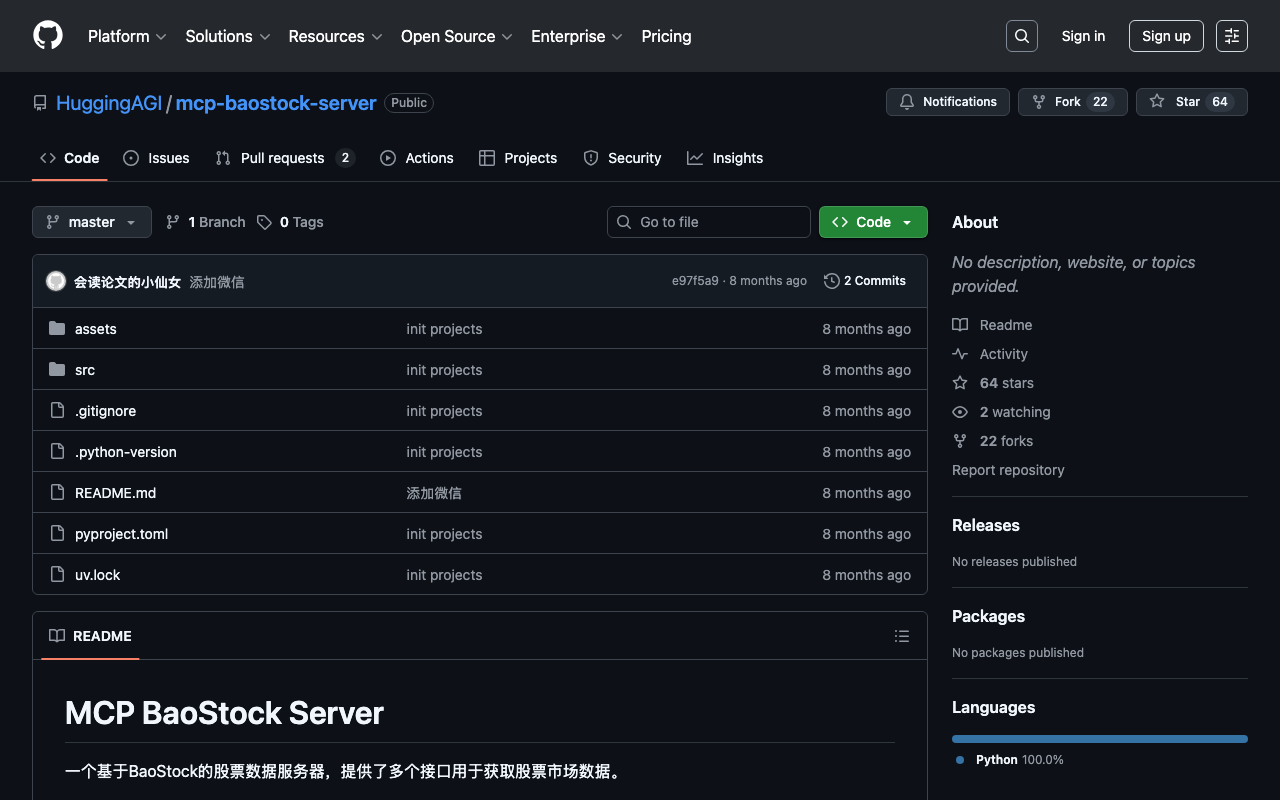Expand the master branch dropdown
Viewport: 1280px width, 800px height.
(x=92, y=222)
